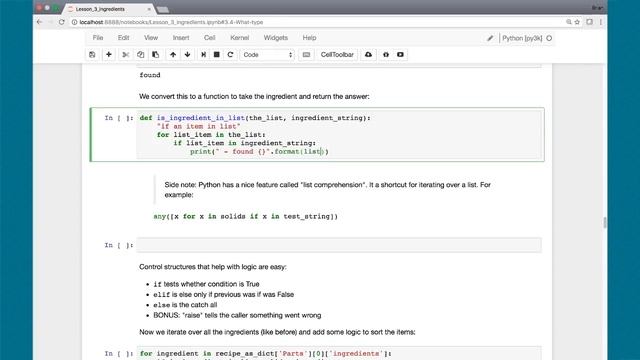Bookmark this page with star icon
This screenshot has width=640, height=360.
(577, 22)
